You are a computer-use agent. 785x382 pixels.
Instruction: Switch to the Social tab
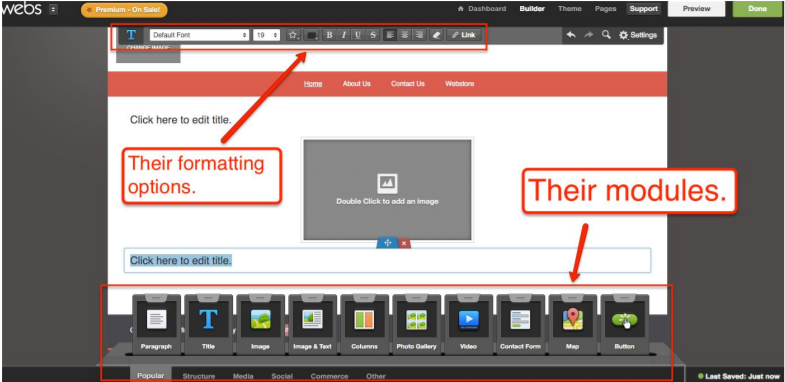tap(282, 376)
